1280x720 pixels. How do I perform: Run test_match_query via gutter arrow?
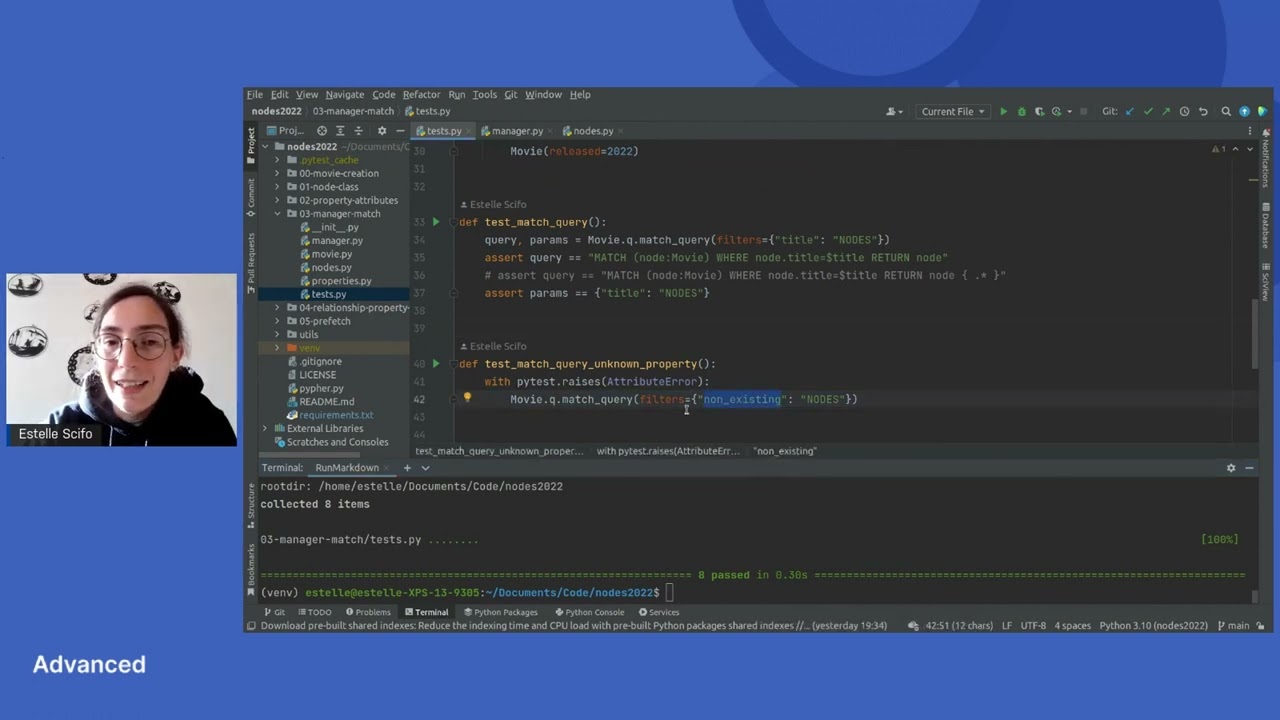(436, 222)
